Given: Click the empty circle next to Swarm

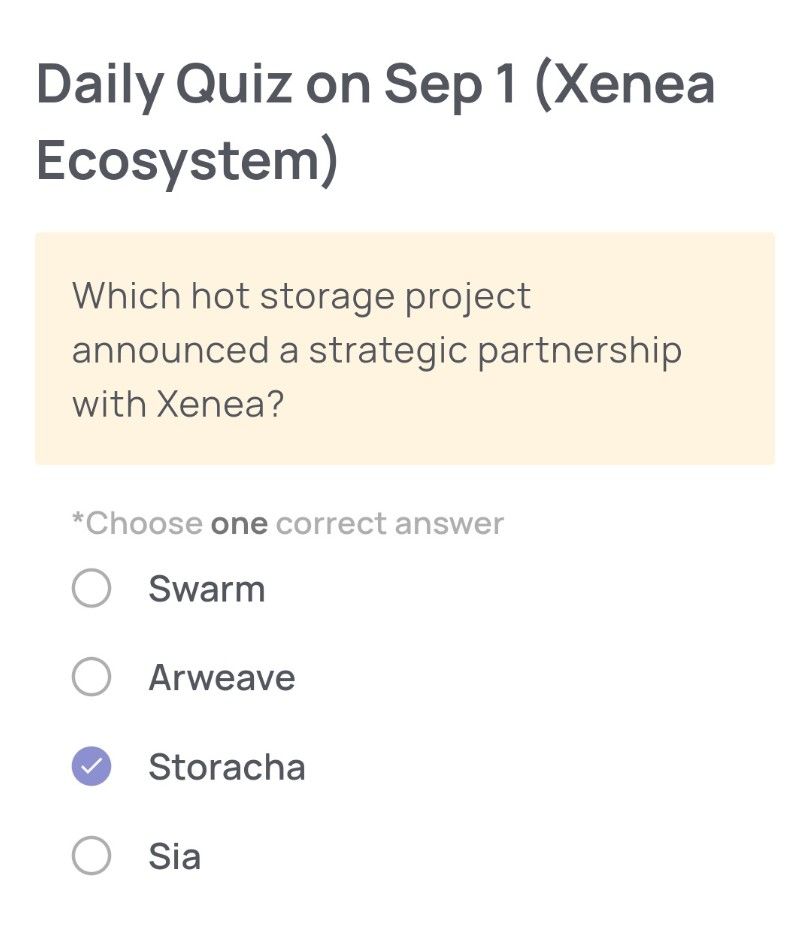Looking at the screenshot, I should point(92,589).
